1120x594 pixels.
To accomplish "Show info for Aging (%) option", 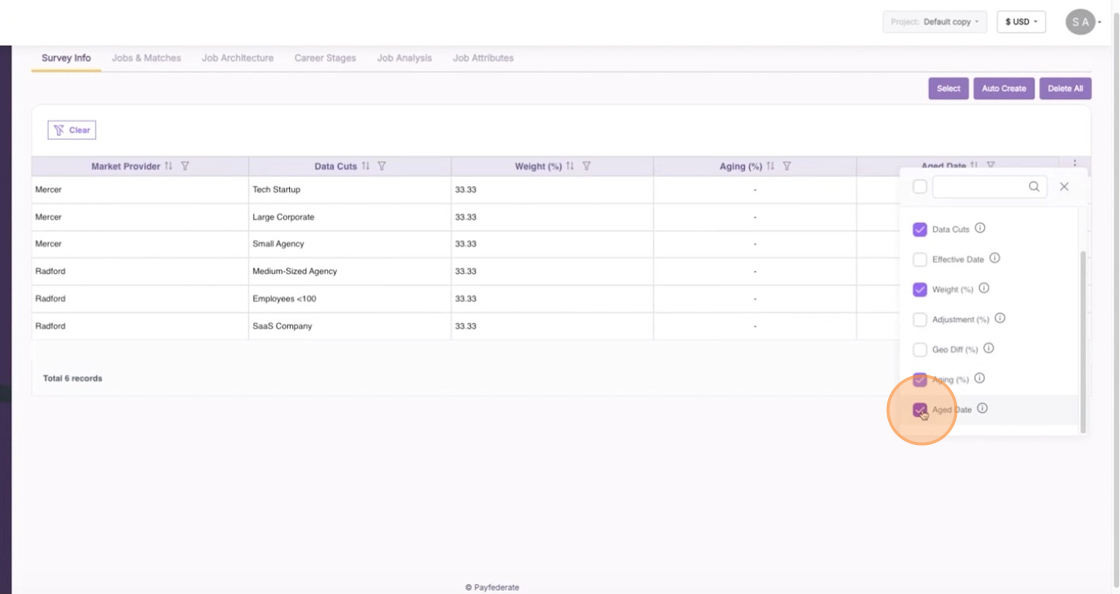I will (x=979, y=378).
